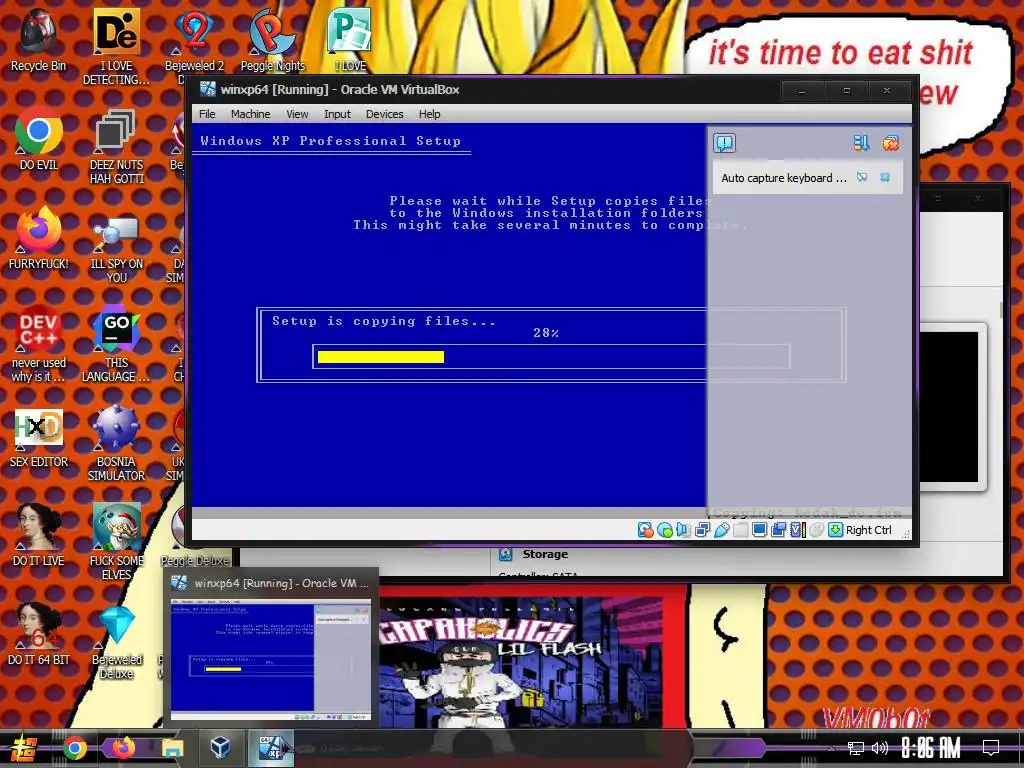Show hidden tray icons chevron
The image size is (1024, 768).
(831, 748)
